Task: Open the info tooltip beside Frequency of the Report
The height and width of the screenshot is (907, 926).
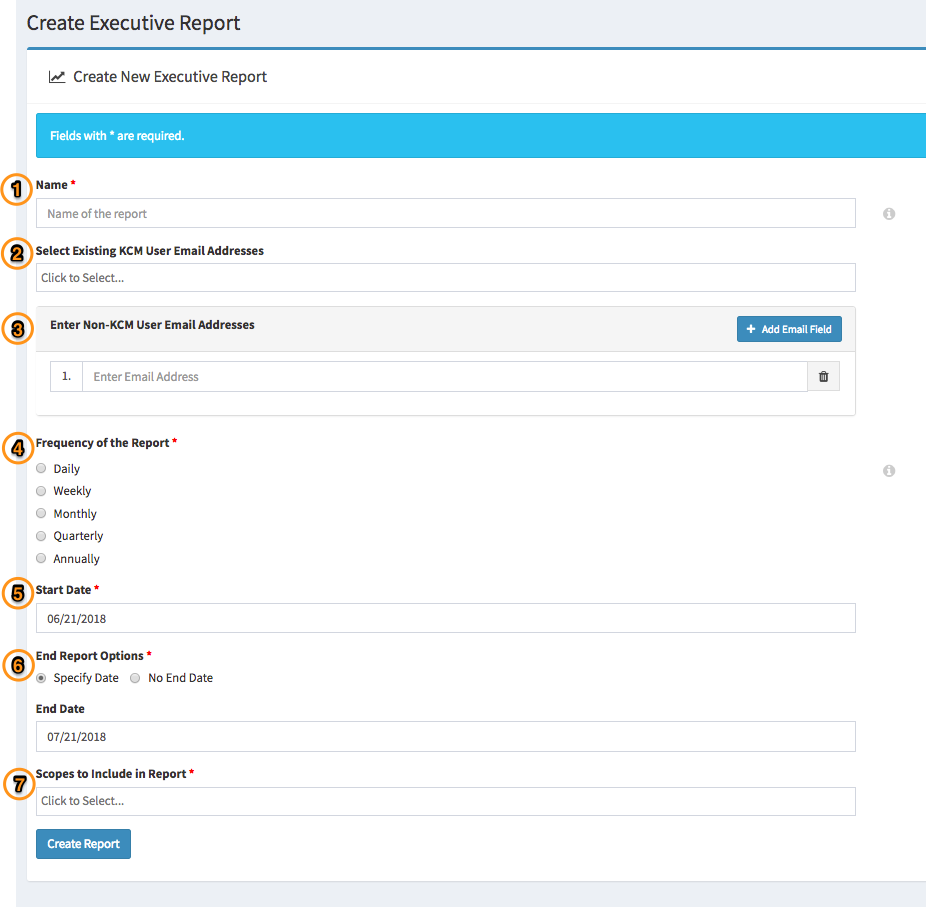Action: [889, 471]
